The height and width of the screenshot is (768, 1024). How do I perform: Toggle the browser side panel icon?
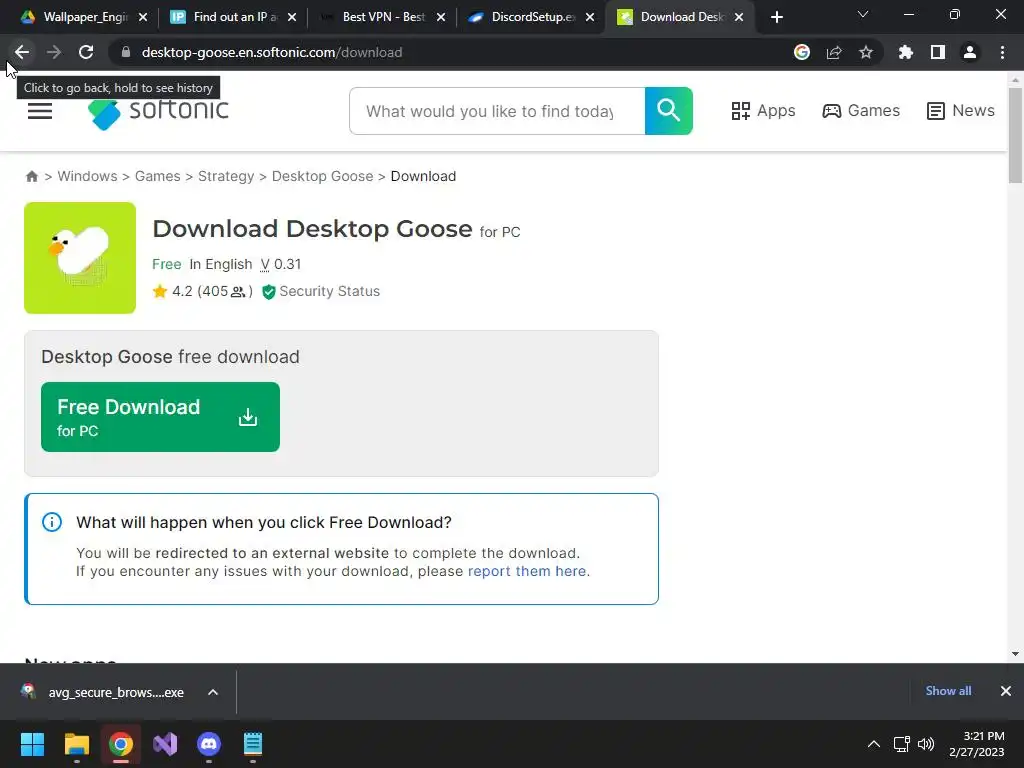[x=938, y=52]
